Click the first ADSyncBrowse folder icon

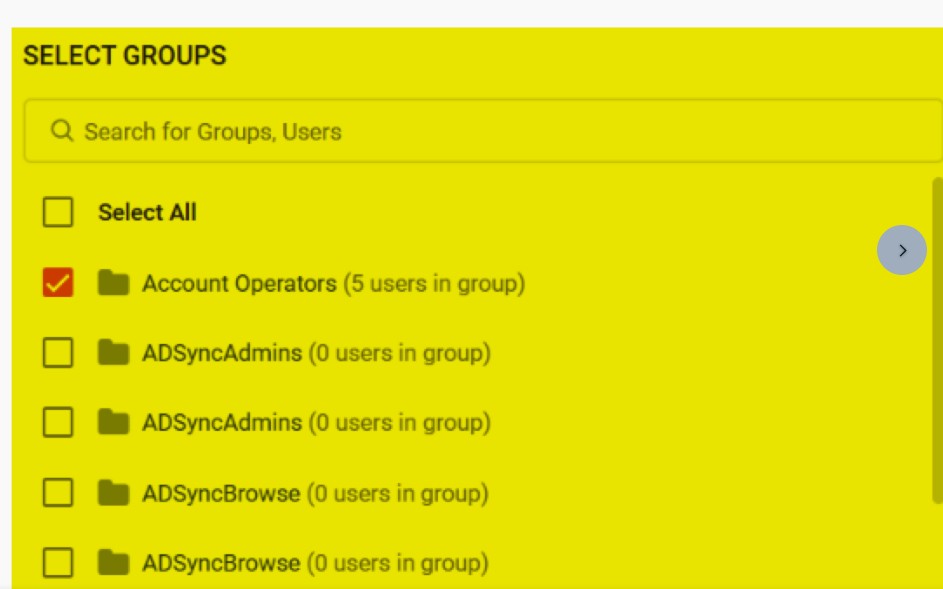click(114, 493)
